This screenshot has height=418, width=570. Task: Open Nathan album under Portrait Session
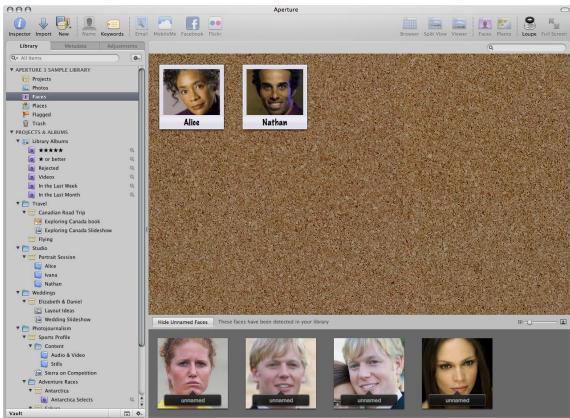[53, 284]
